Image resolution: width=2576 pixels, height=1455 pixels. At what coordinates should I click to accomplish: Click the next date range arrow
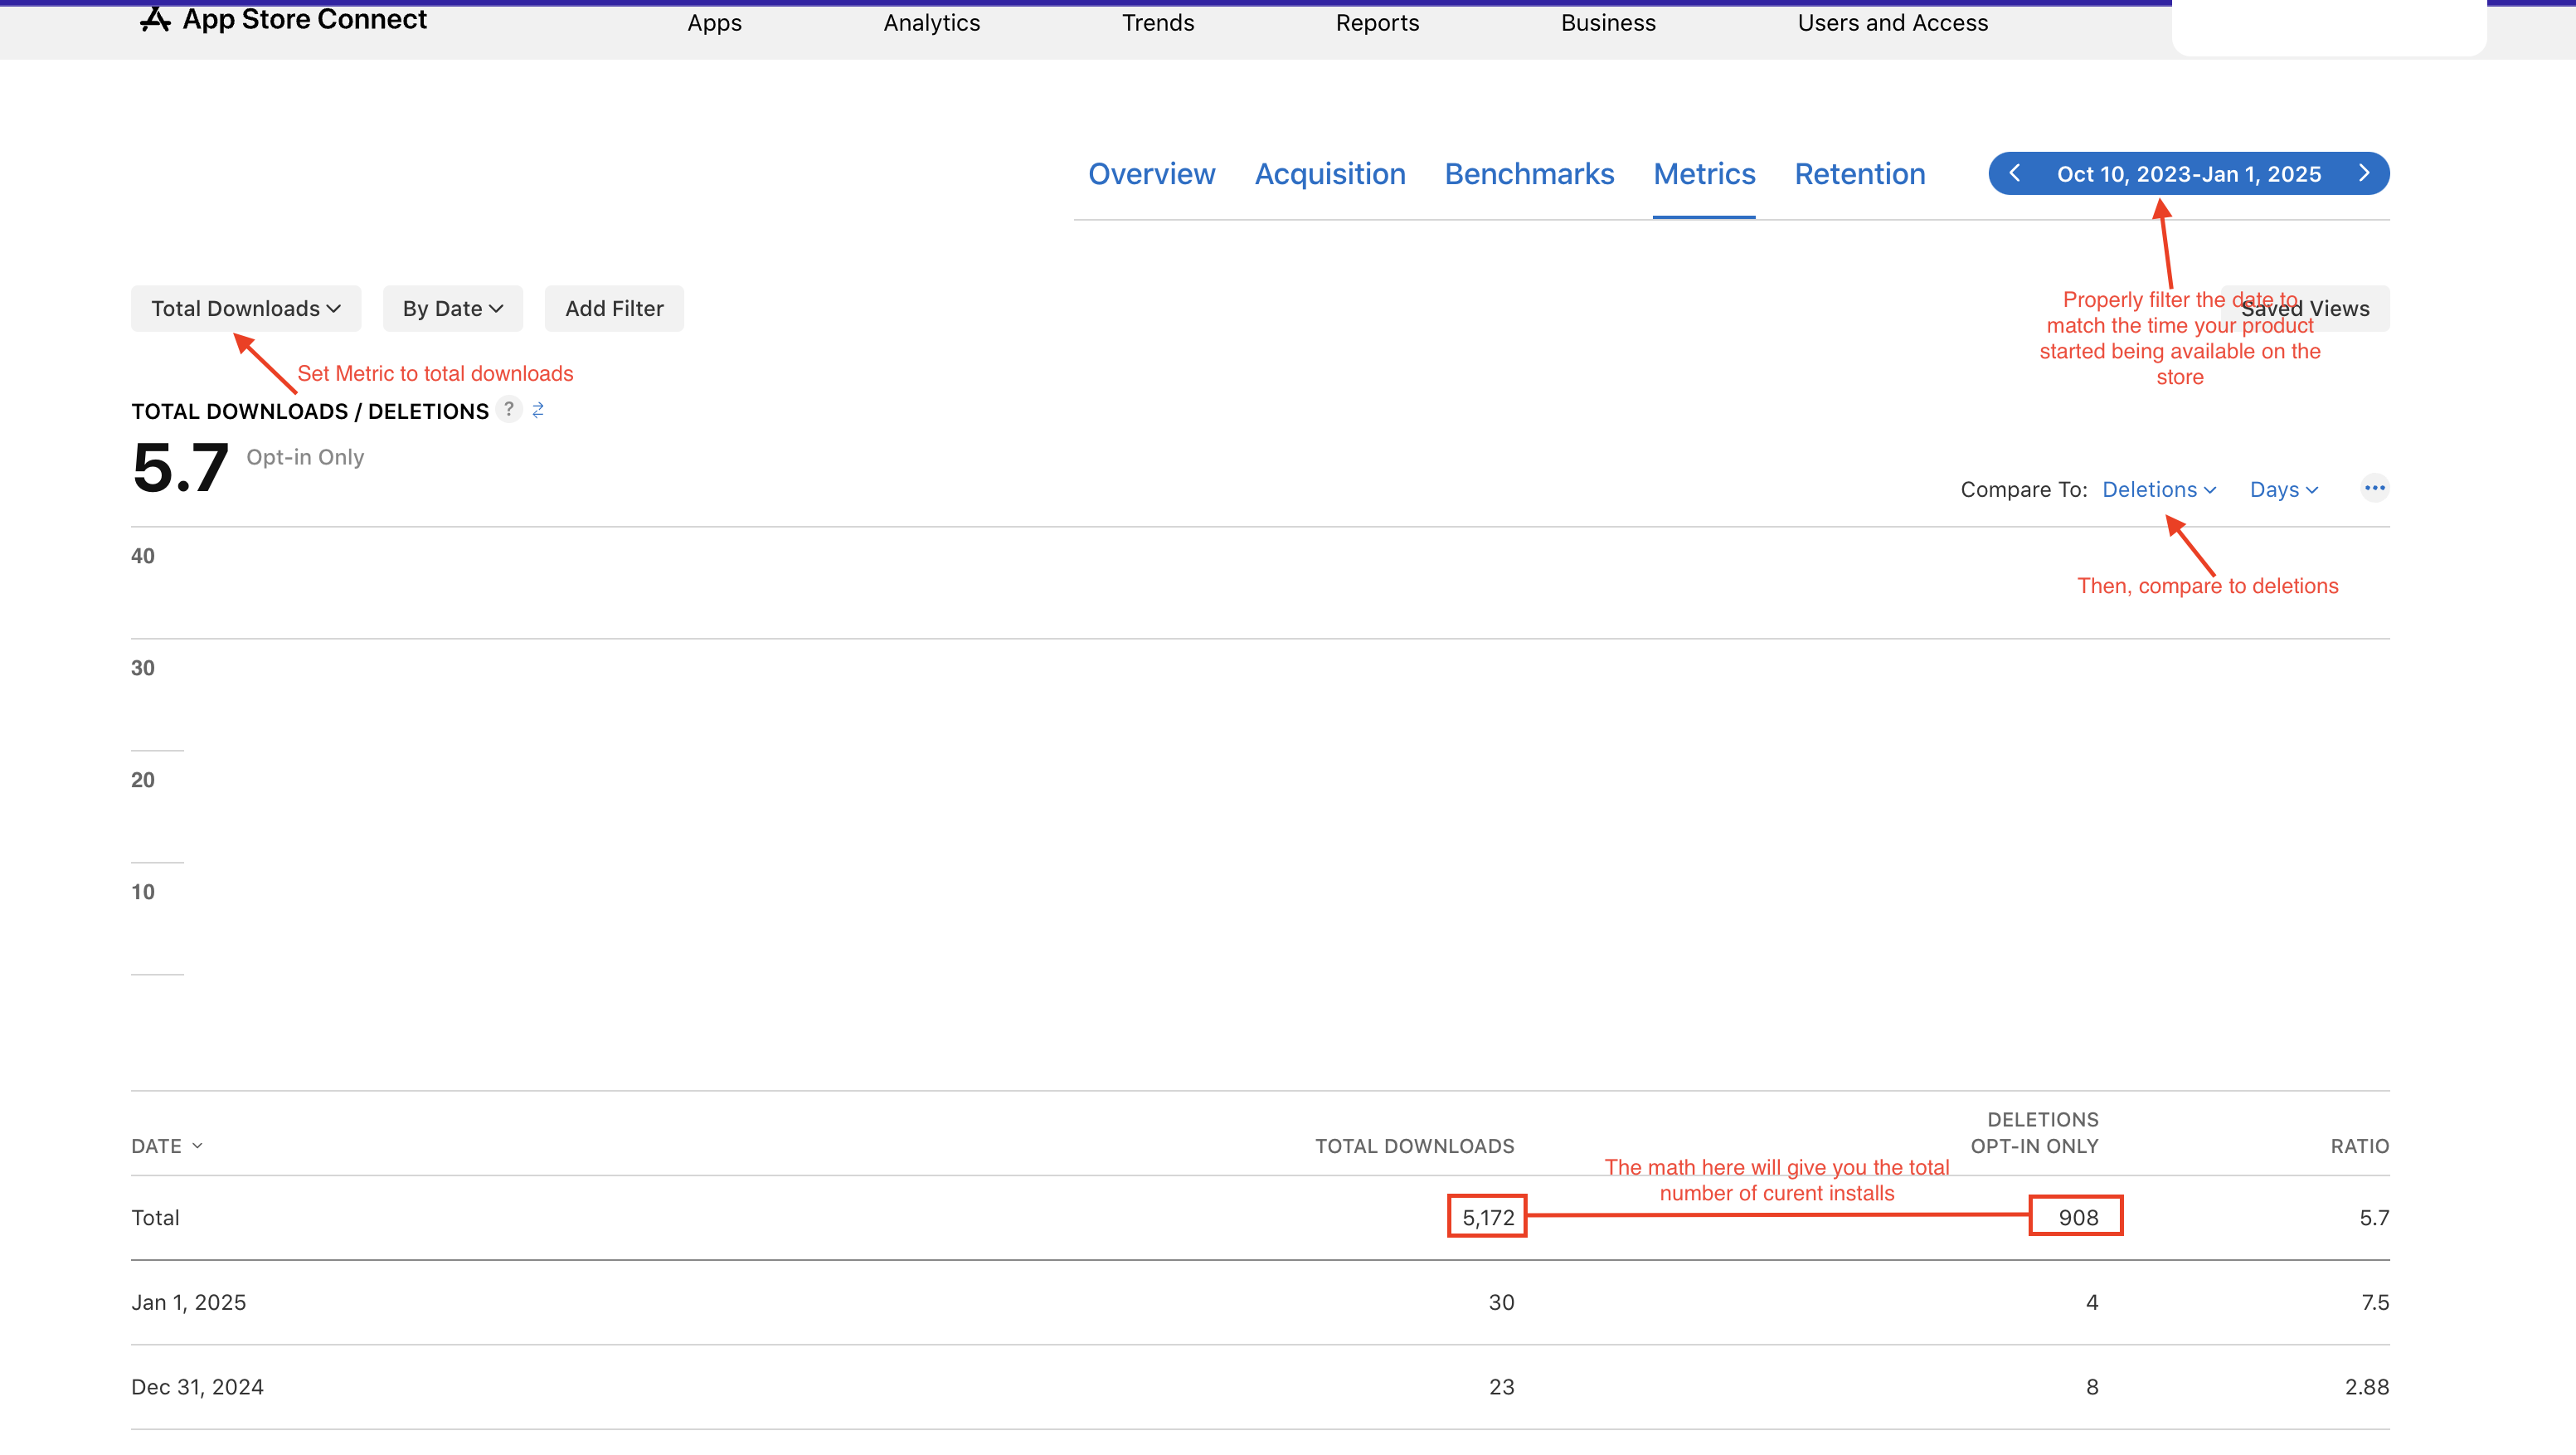pyautogui.click(x=2364, y=173)
